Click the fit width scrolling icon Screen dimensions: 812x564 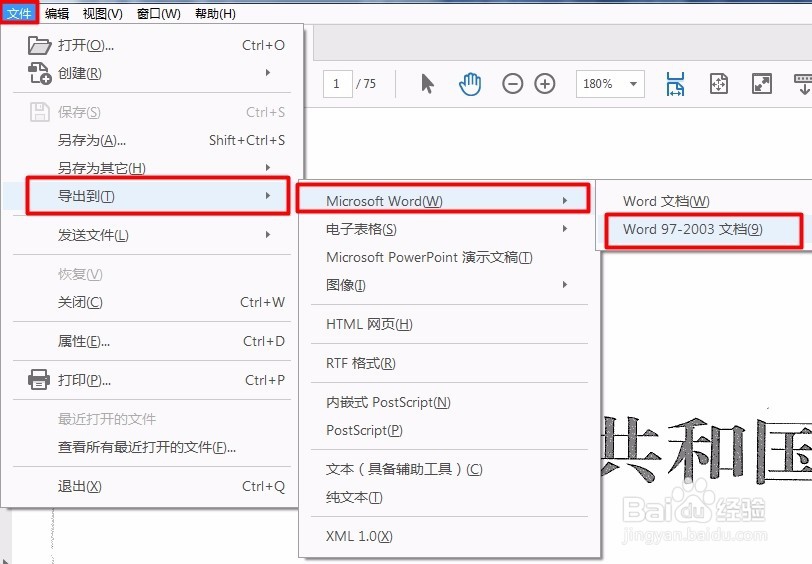pyautogui.click(x=675, y=84)
